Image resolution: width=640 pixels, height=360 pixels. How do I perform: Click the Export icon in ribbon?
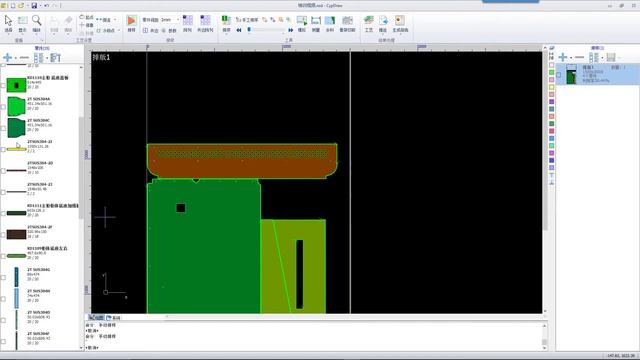[383, 23]
